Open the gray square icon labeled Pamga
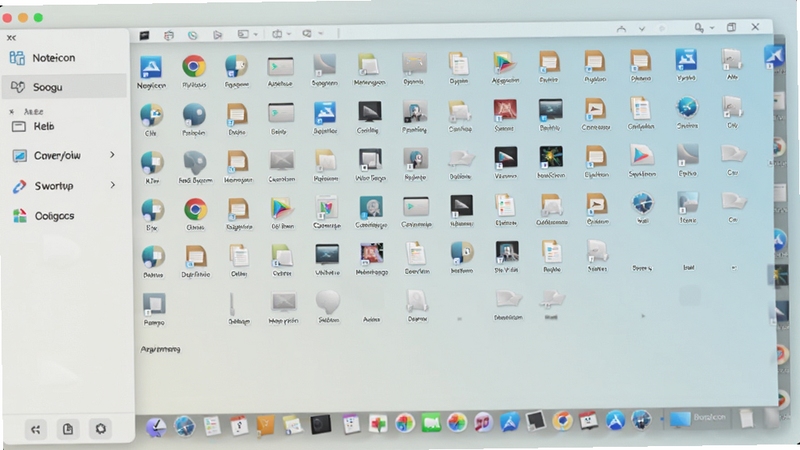The width and height of the screenshot is (800, 450). pyautogui.click(x=154, y=305)
